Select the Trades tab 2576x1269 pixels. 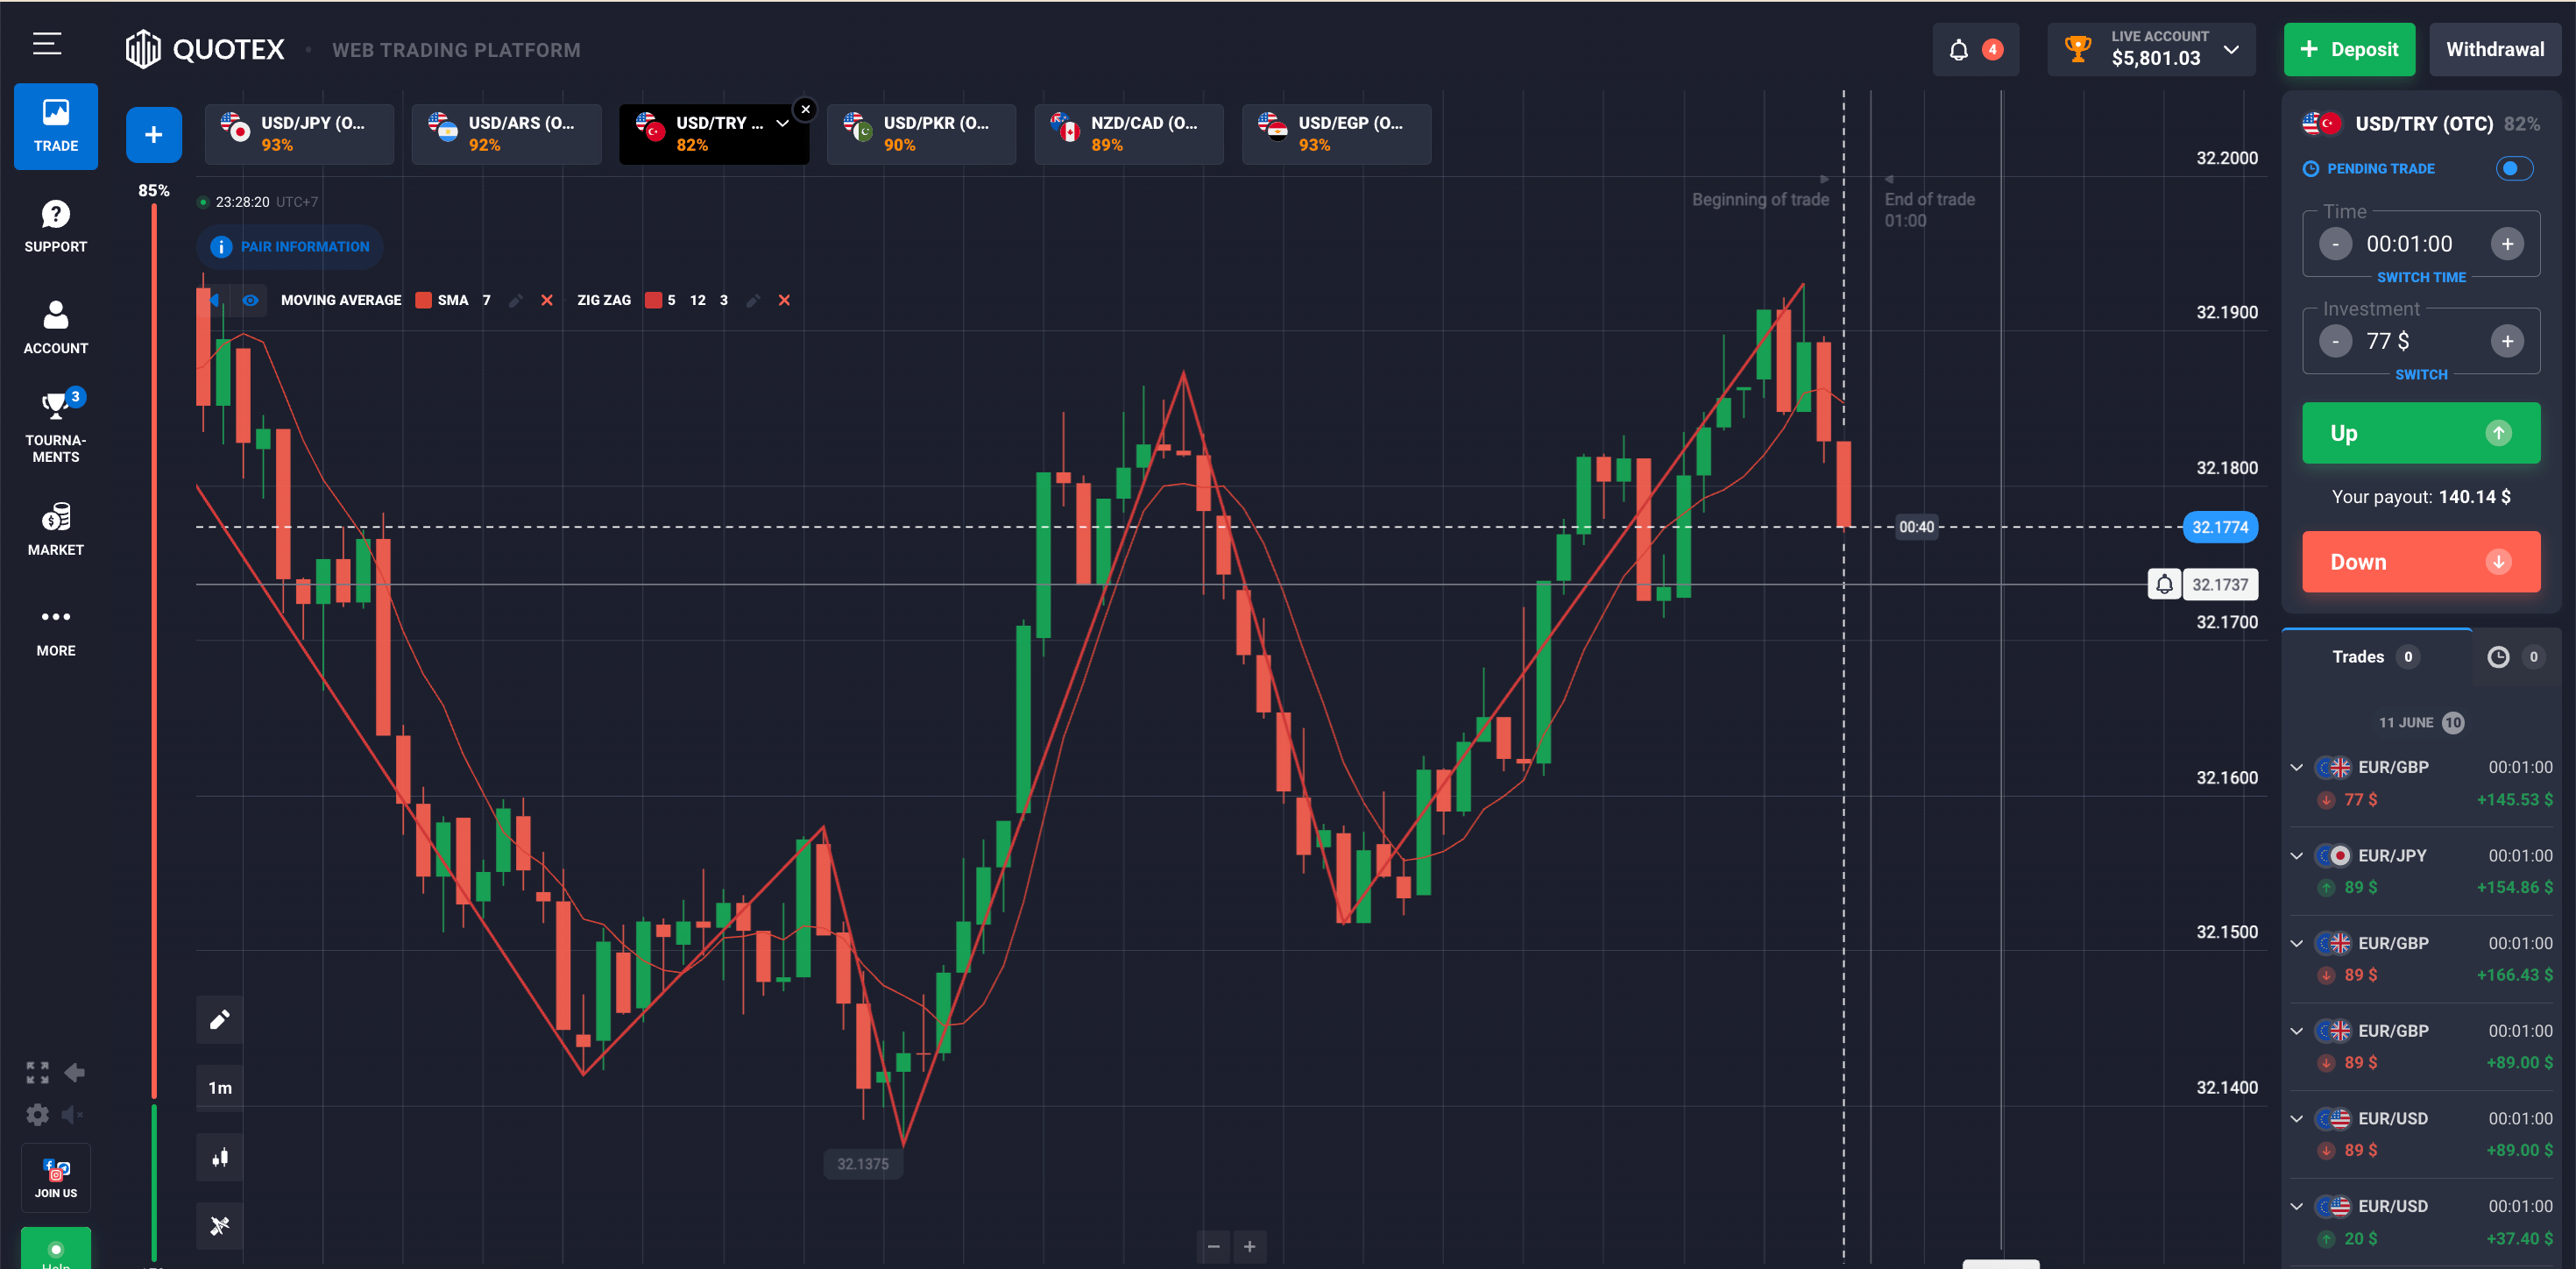coord(2376,657)
